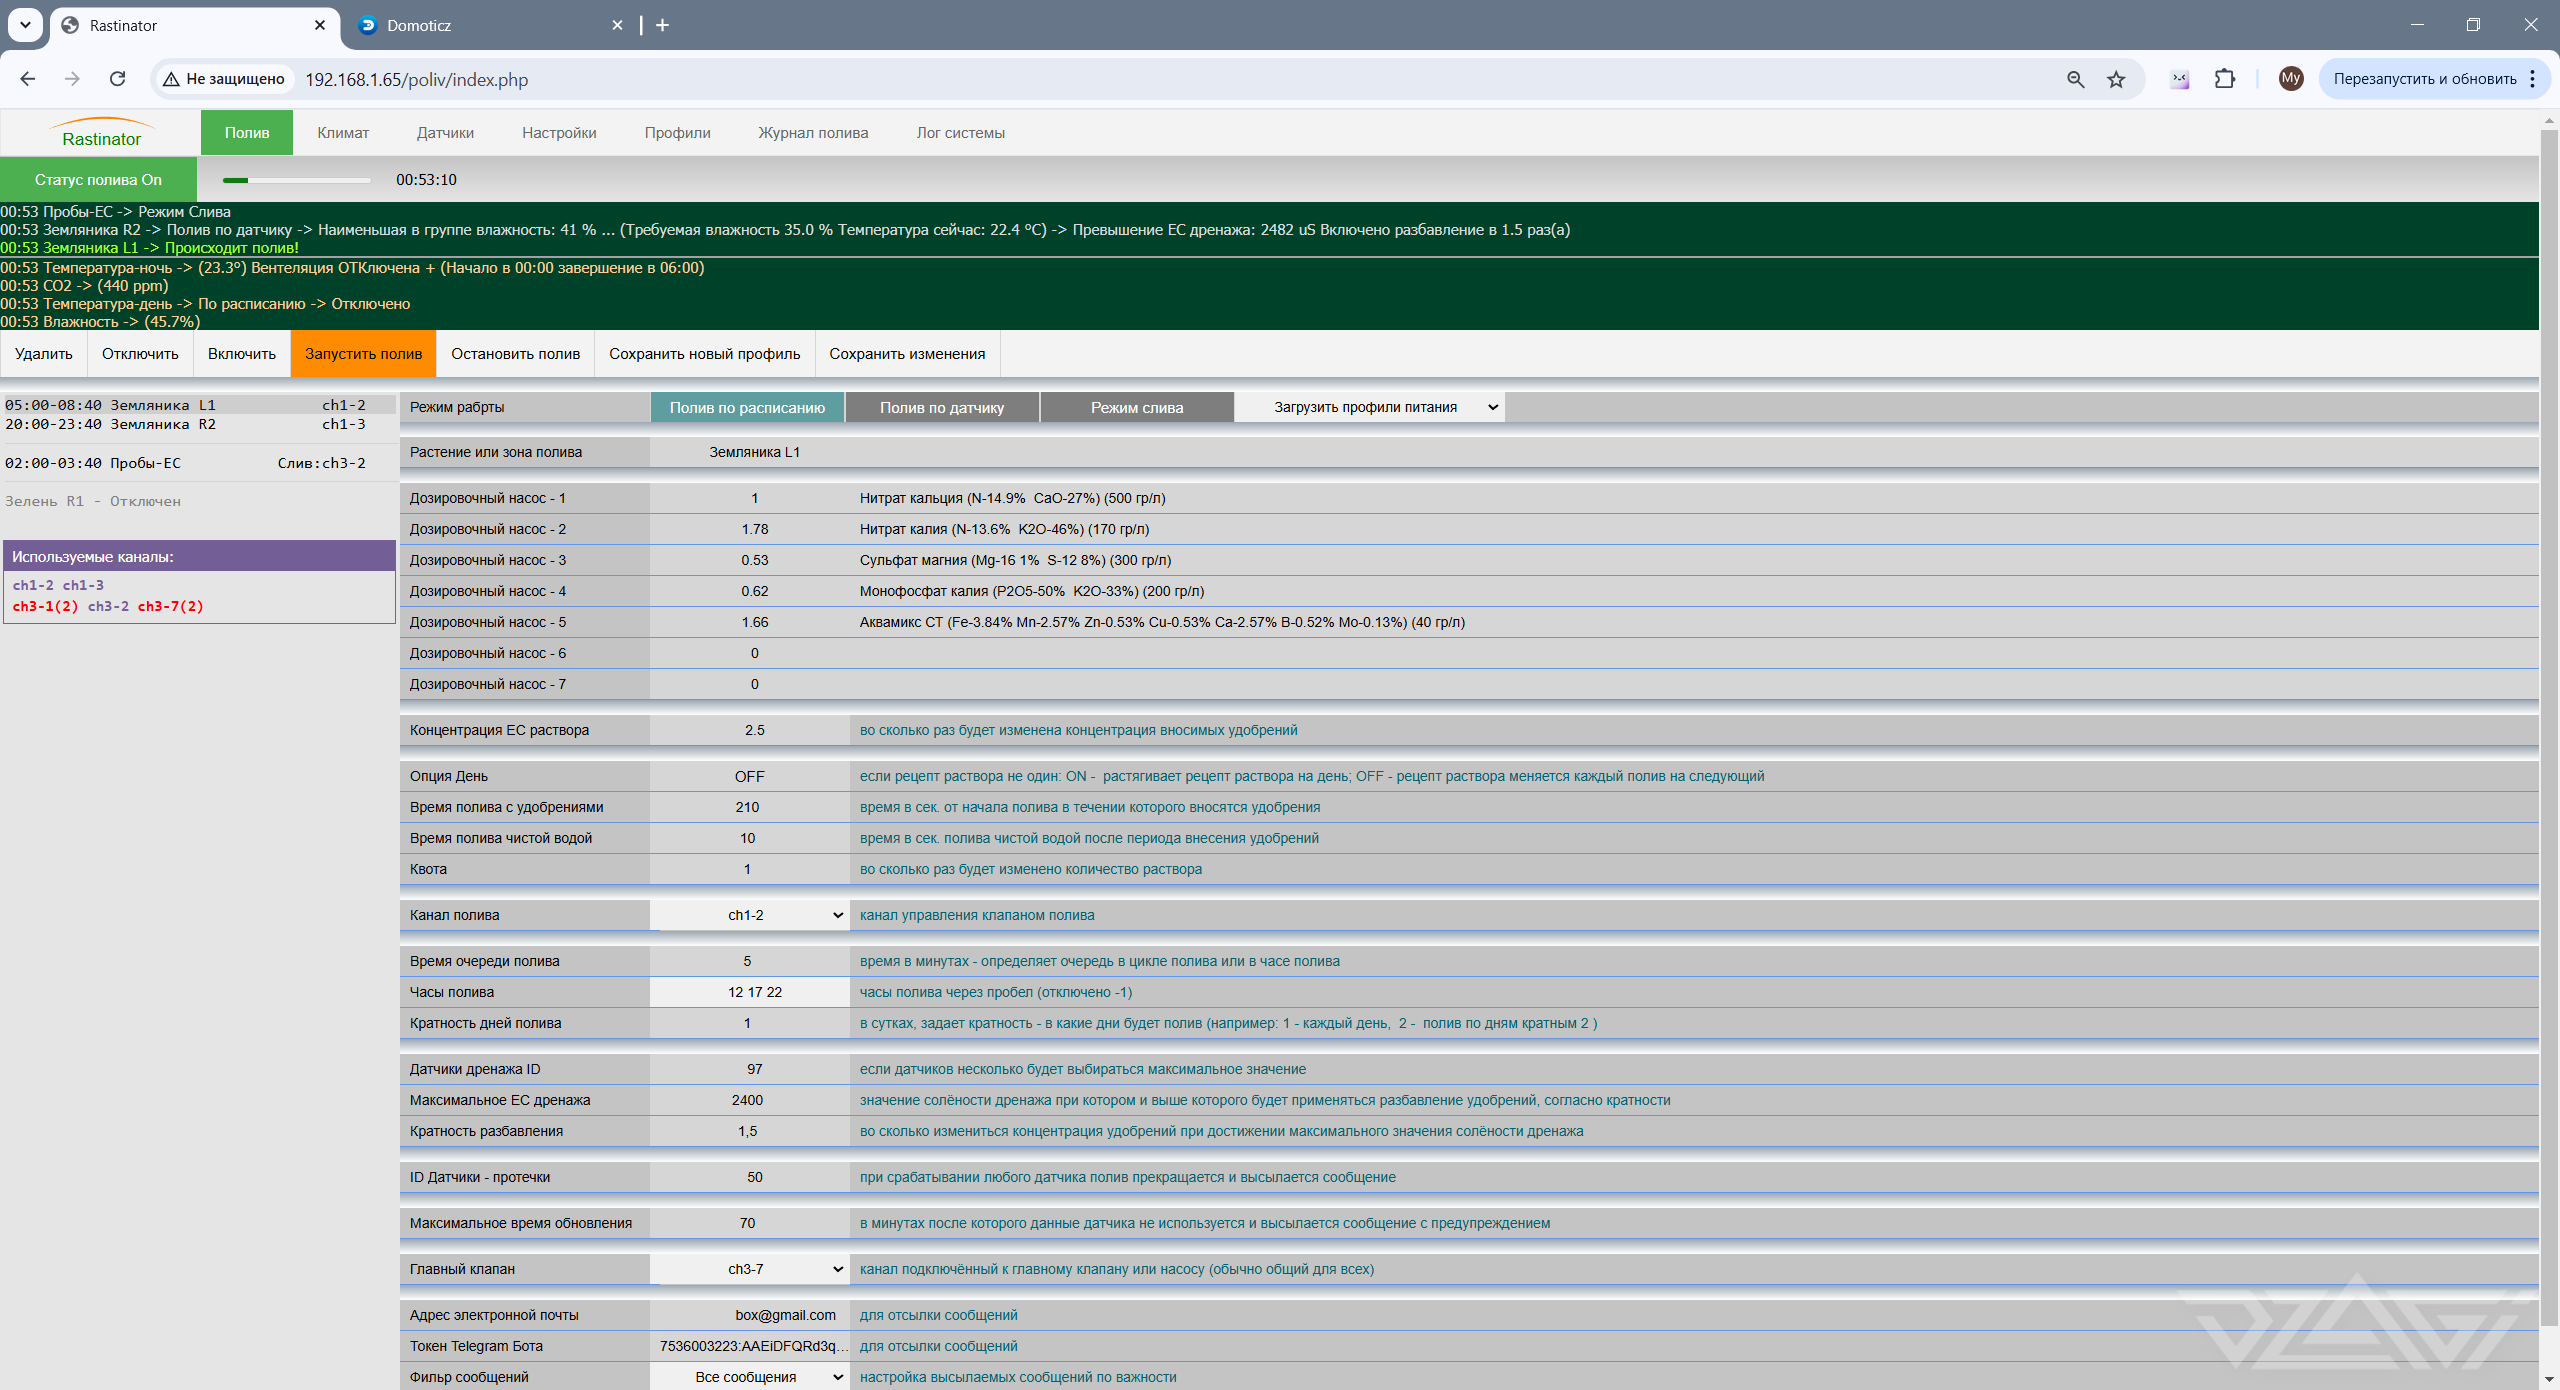2560x1390 pixels.
Task: Open the Климат menu tab
Action: 343,133
